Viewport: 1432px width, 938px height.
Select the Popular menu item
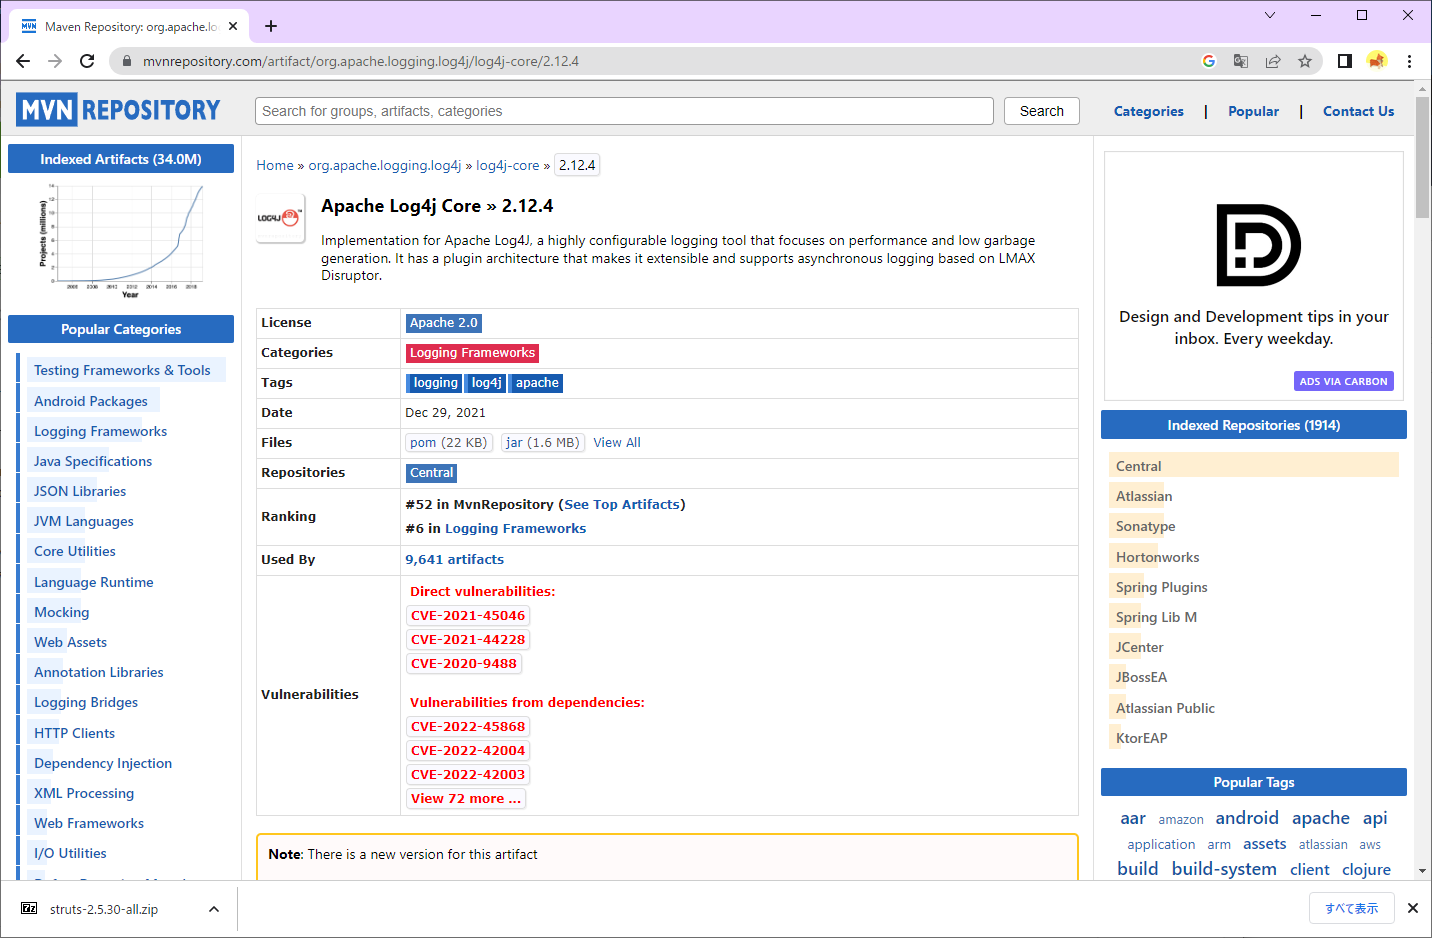pos(1253,111)
